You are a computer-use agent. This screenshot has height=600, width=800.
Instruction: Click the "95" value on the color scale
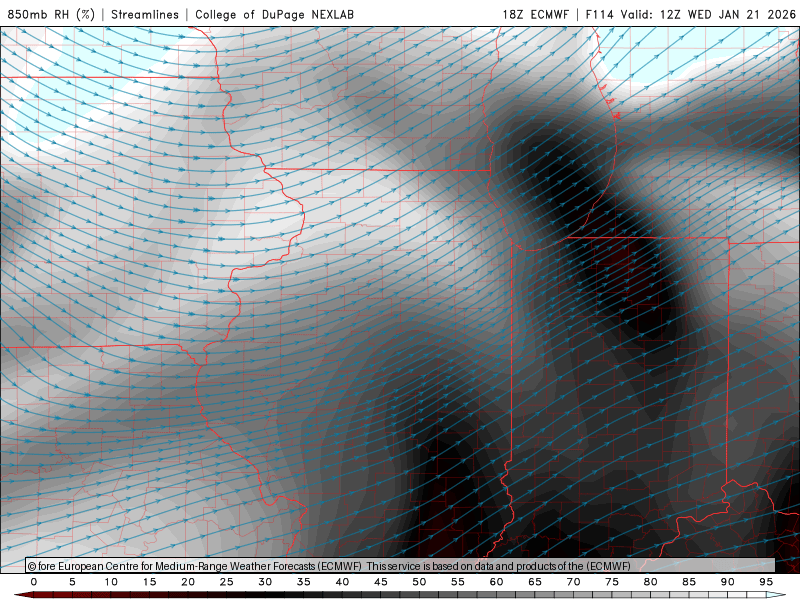pyautogui.click(x=766, y=582)
